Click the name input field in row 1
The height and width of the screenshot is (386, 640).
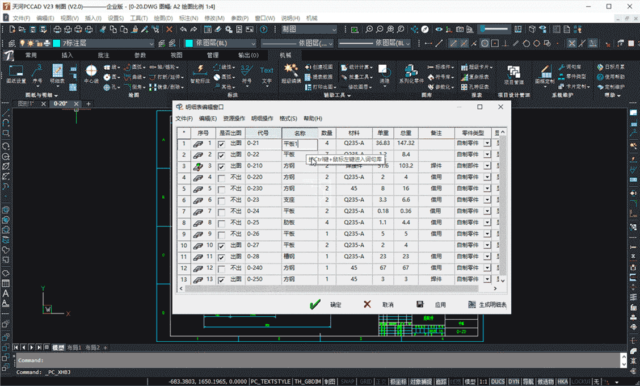pyautogui.click(x=300, y=144)
